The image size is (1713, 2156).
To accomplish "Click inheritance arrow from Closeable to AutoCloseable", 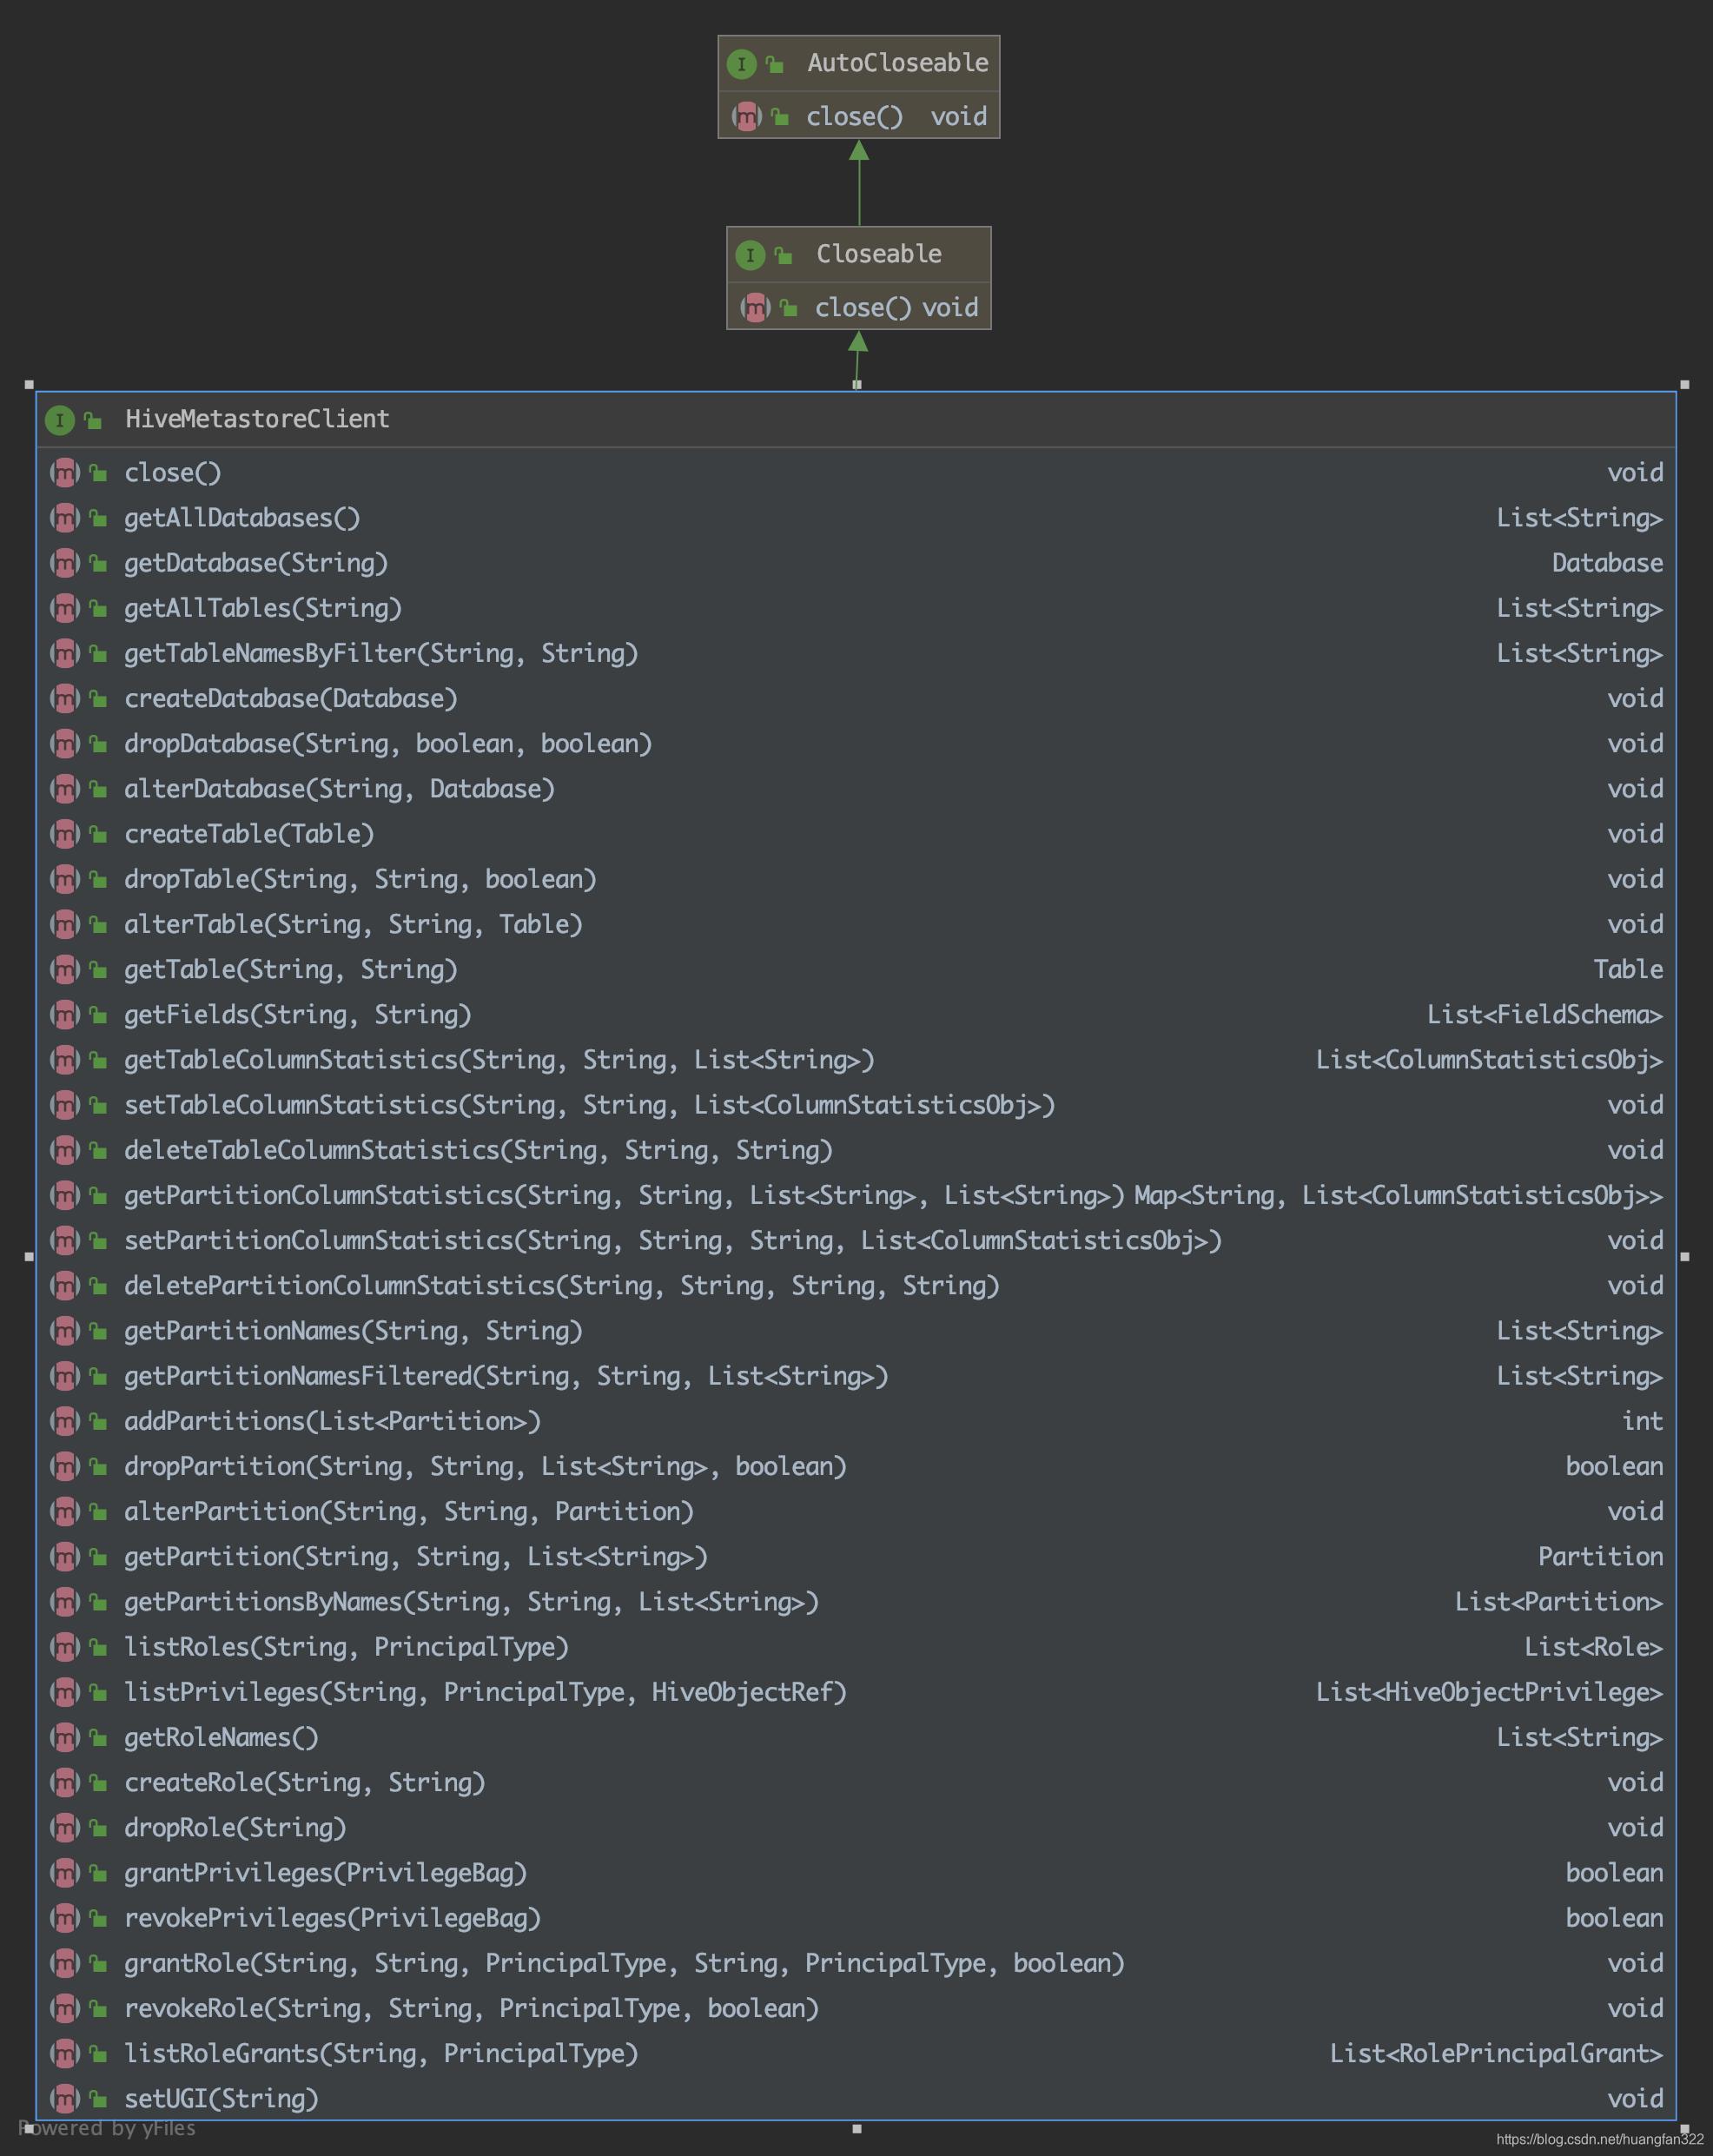I will tap(859, 182).
